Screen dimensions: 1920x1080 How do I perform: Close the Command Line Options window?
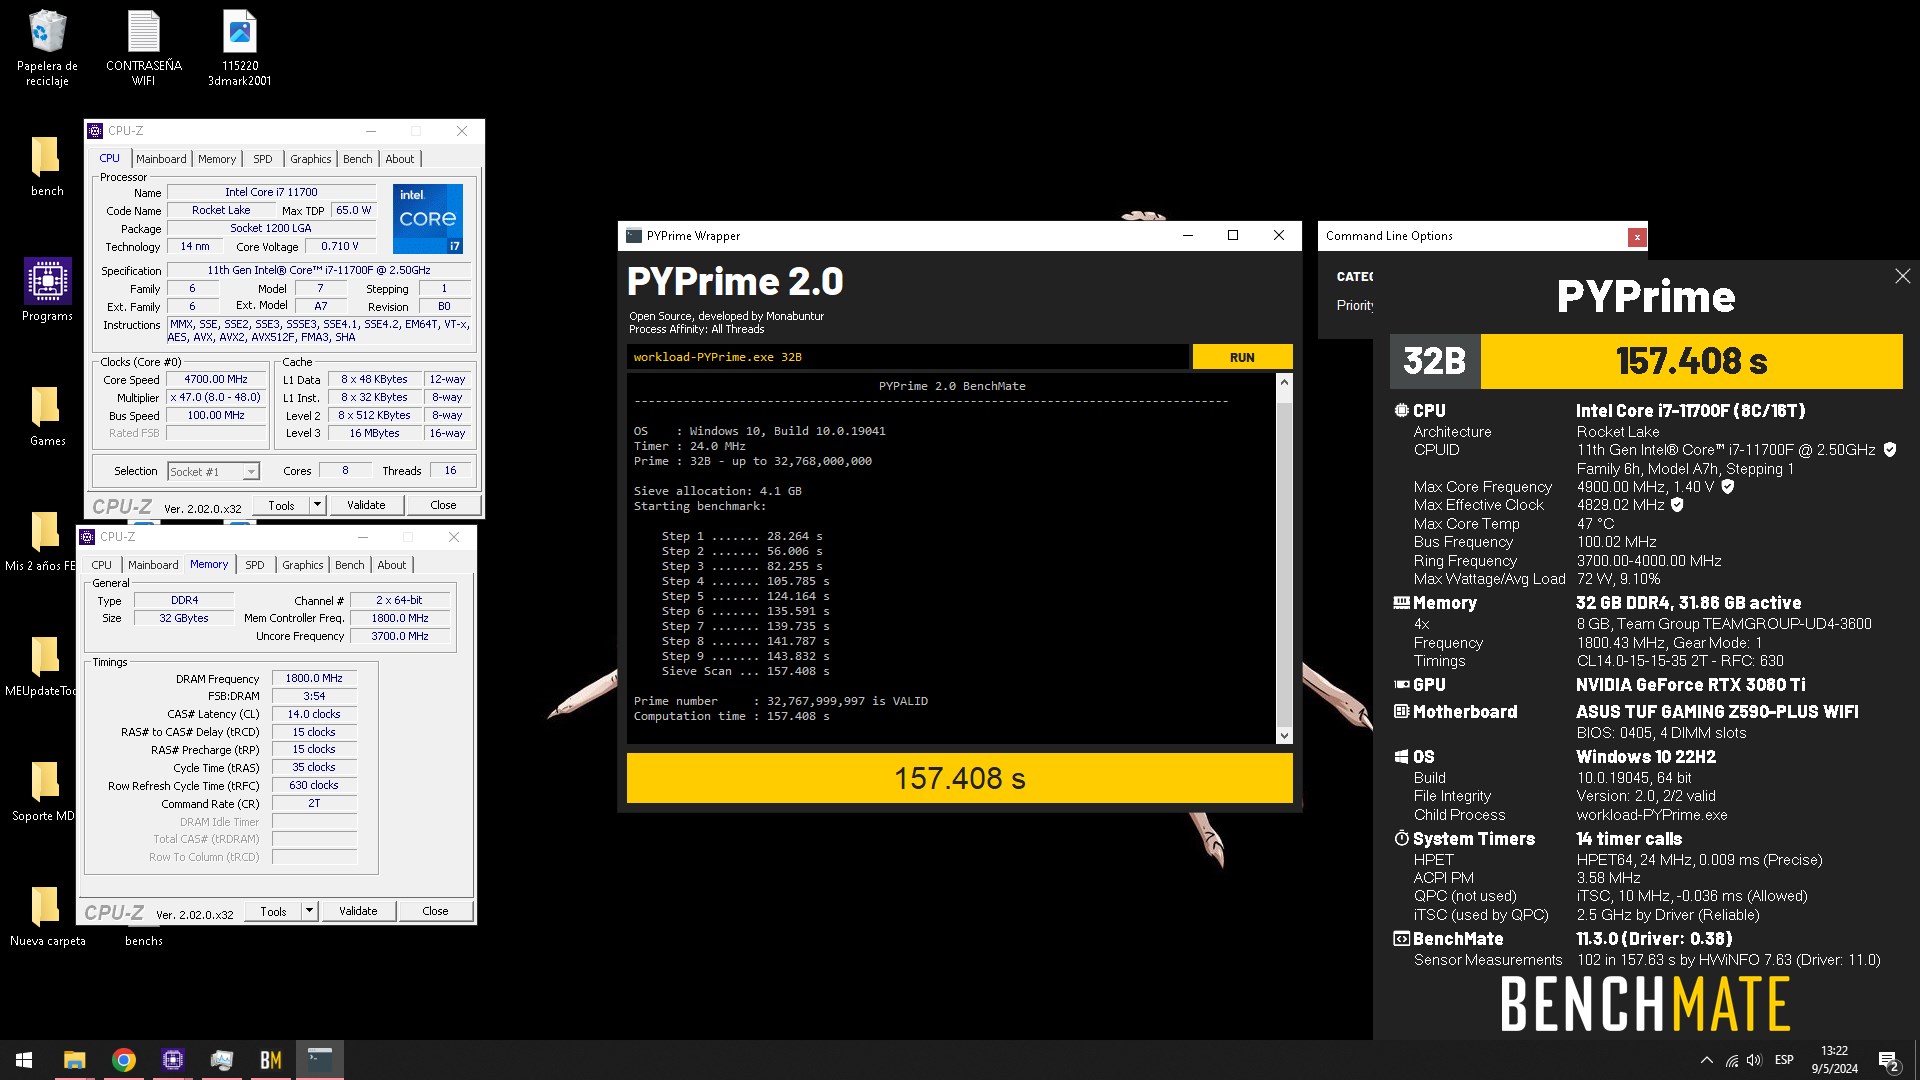point(1637,237)
